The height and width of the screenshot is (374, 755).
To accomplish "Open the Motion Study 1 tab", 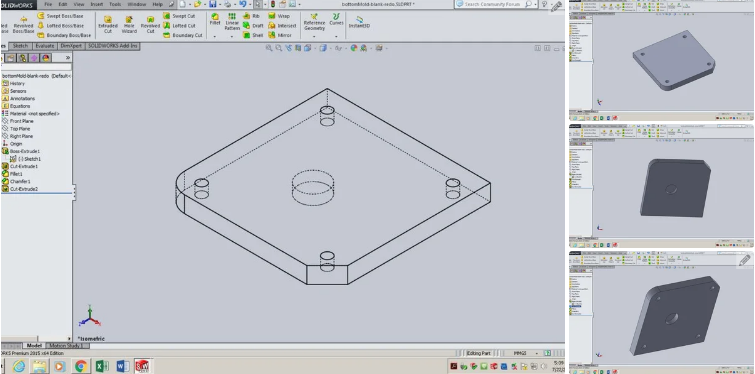I will click(x=65, y=346).
